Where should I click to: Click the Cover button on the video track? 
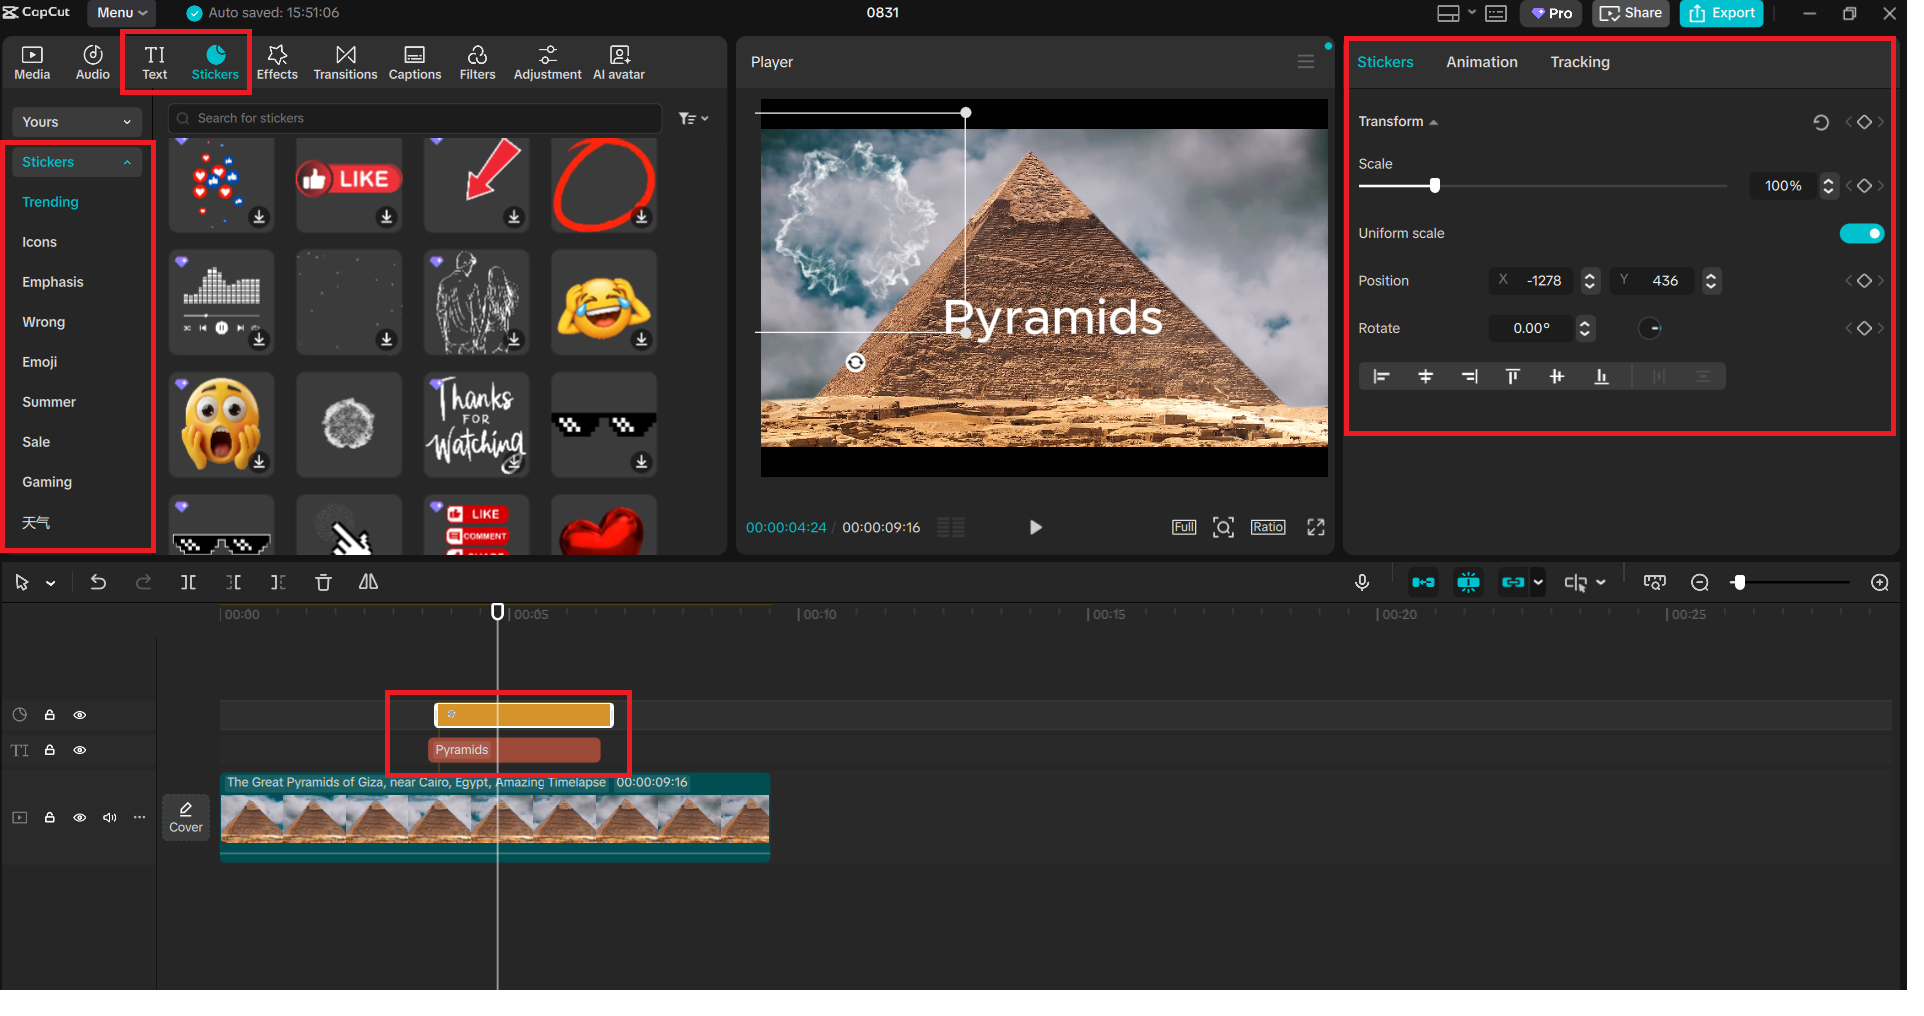pos(186,818)
